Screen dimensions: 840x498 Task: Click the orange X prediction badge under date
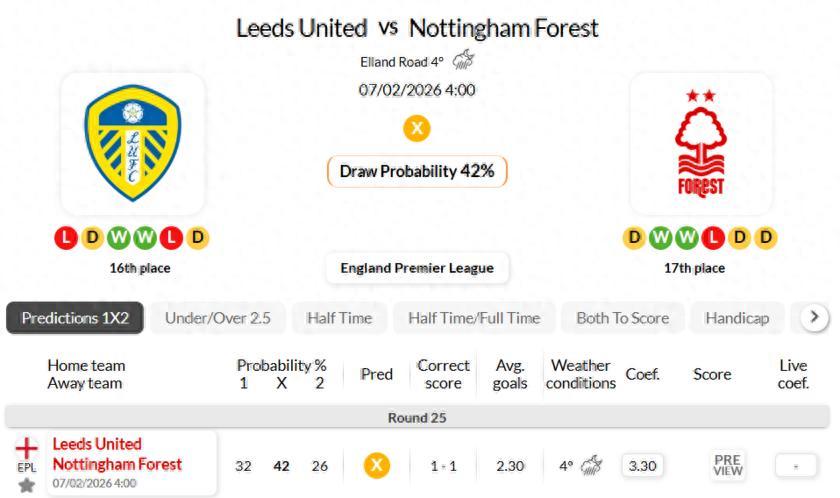(x=417, y=128)
